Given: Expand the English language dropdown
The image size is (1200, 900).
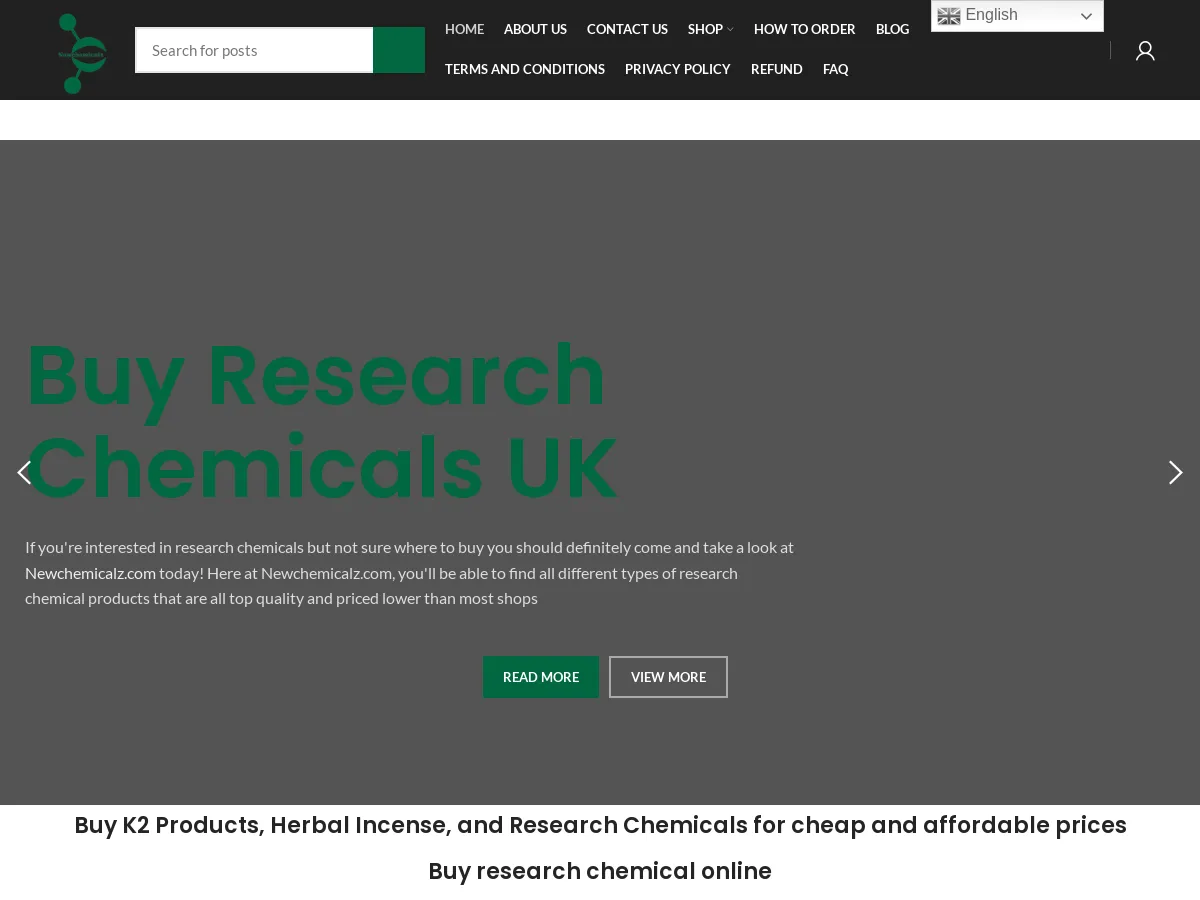Looking at the screenshot, I should tap(1017, 15).
